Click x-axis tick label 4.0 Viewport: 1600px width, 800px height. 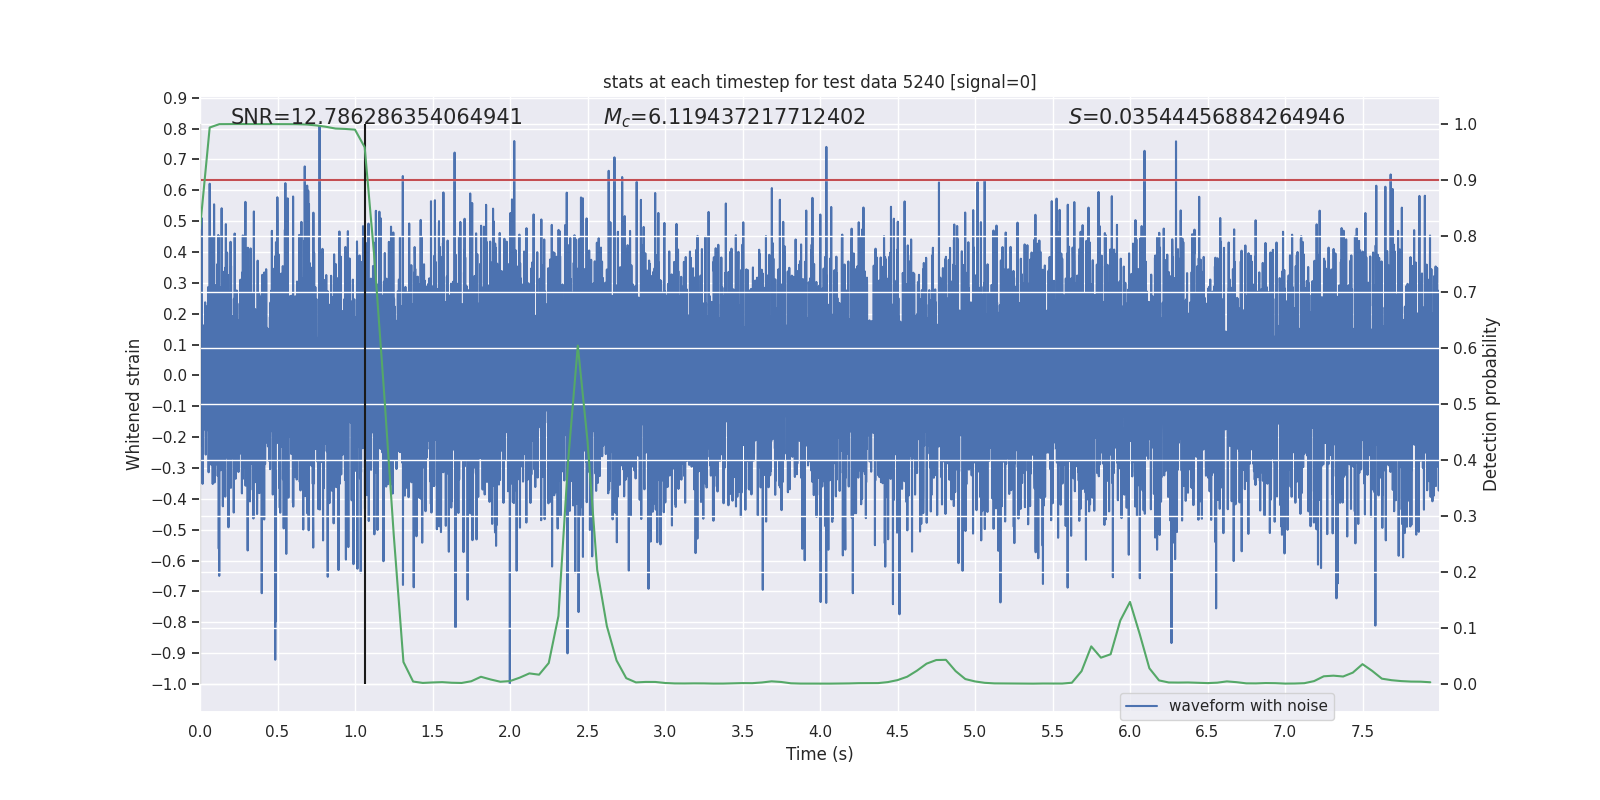[820, 732]
